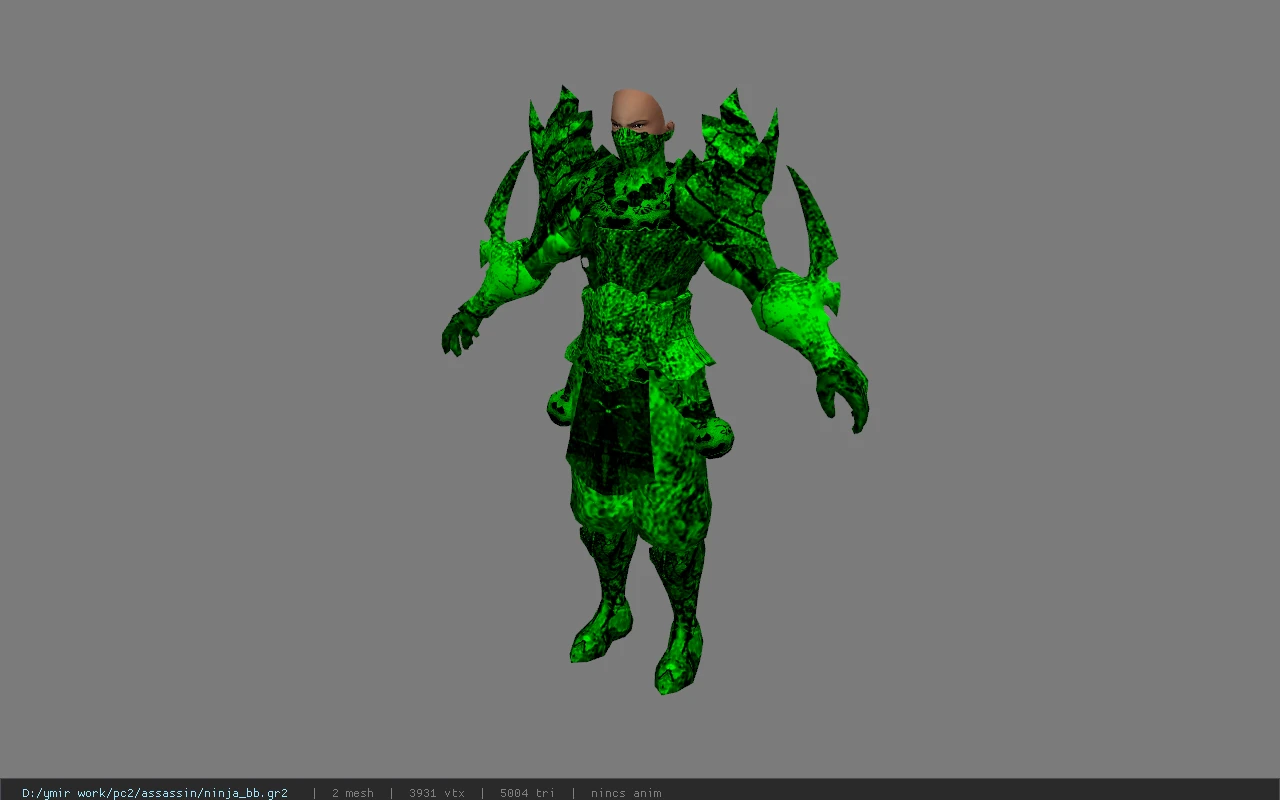This screenshot has width=1280, height=800.
Task: Click the file path ninja_bb.gr2 in status bar
Action: pyautogui.click(x=155, y=793)
